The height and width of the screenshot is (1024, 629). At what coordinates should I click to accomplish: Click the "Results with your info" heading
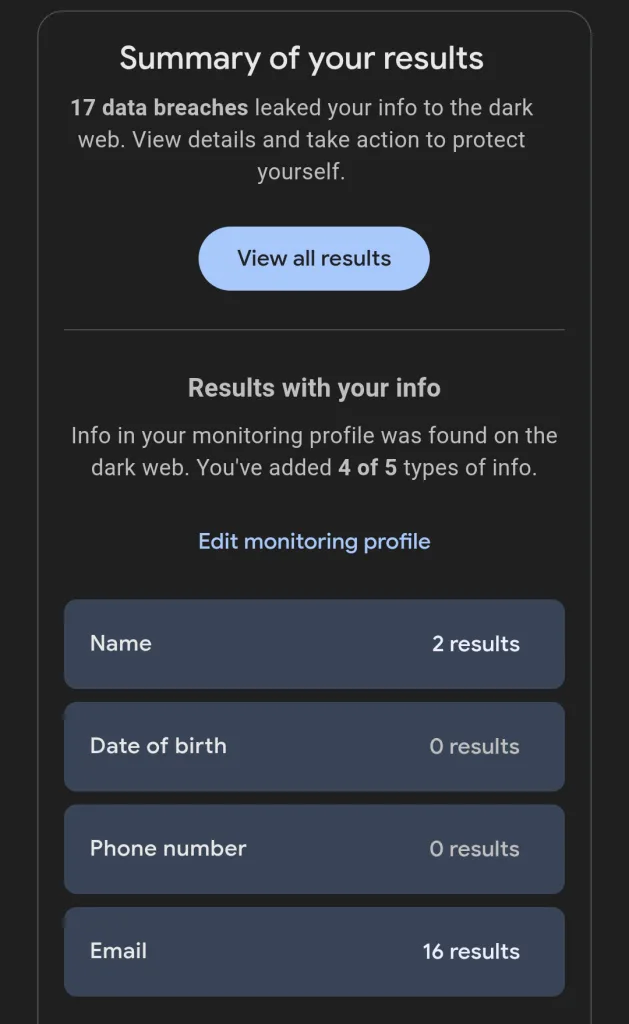tap(314, 388)
